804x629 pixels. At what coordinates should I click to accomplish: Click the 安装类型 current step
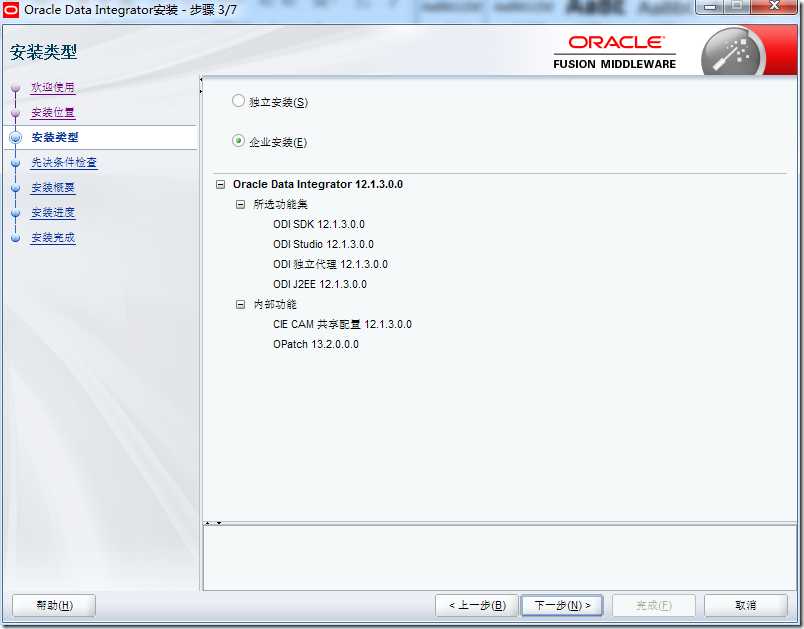(55, 137)
